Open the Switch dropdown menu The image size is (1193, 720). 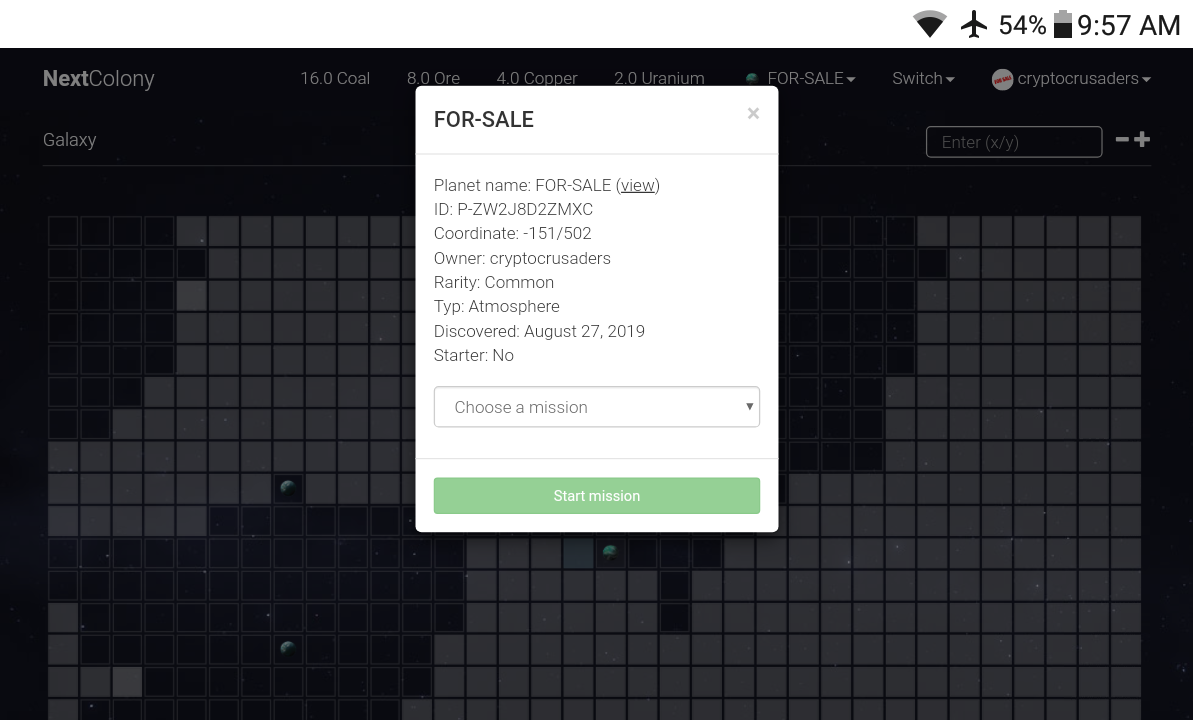tap(922, 79)
